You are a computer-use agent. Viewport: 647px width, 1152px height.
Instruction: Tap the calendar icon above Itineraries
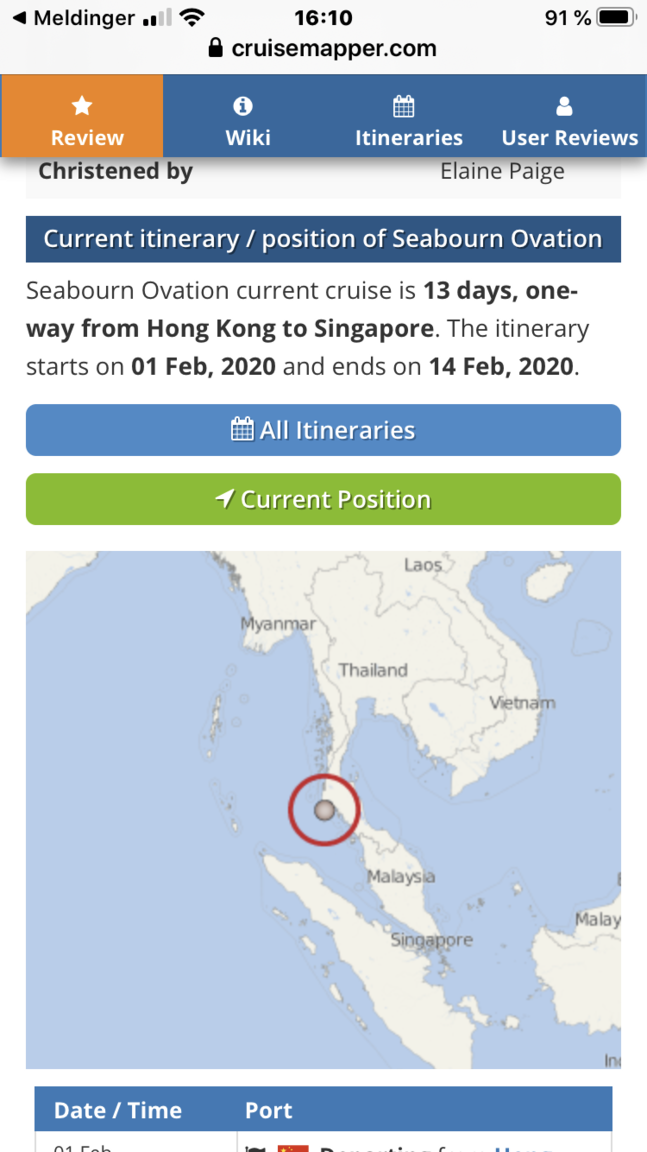[x=404, y=107]
